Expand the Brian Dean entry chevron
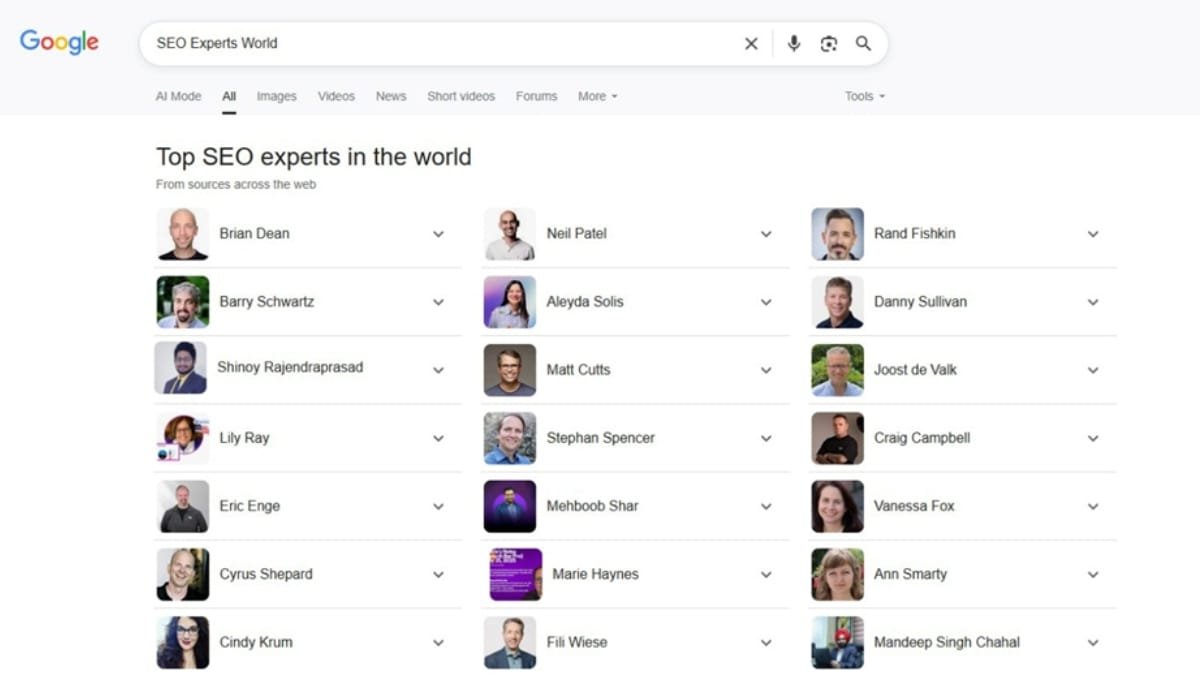 [x=438, y=234]
